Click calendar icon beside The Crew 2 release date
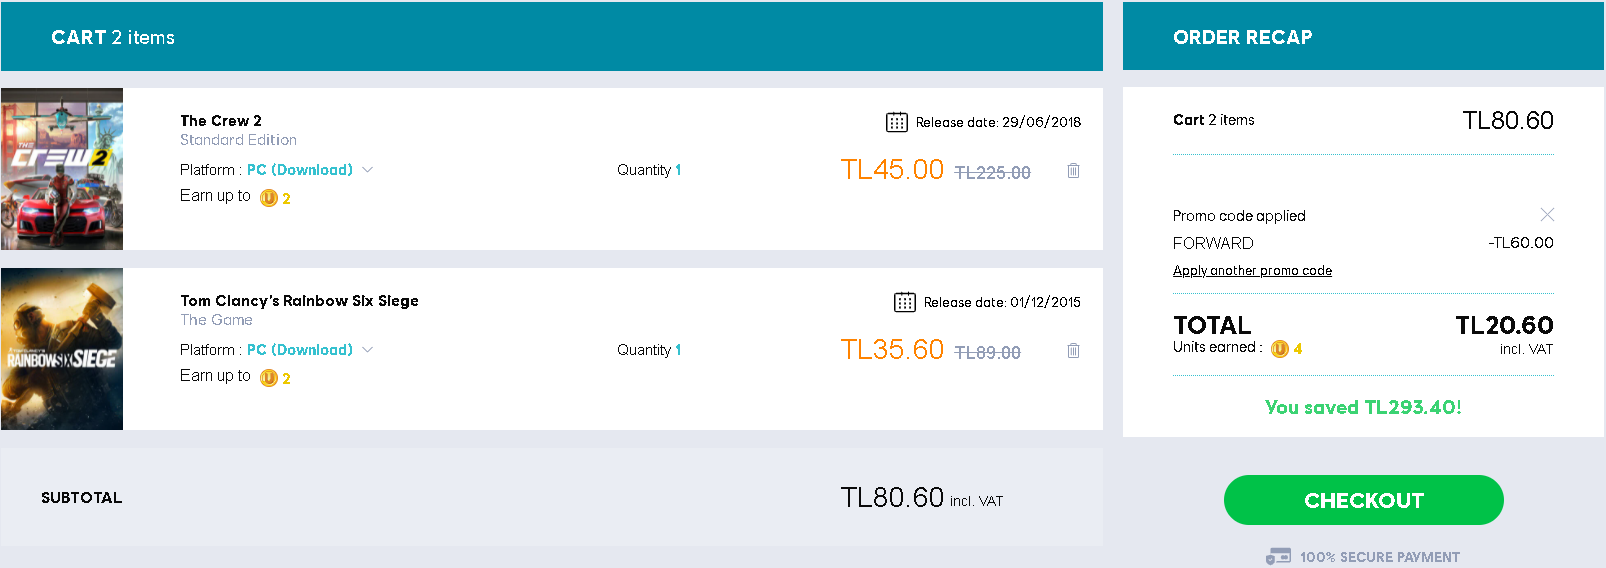Image resolution: width=1606 pixels, height=568 pixels. click(x=896, y=122)
